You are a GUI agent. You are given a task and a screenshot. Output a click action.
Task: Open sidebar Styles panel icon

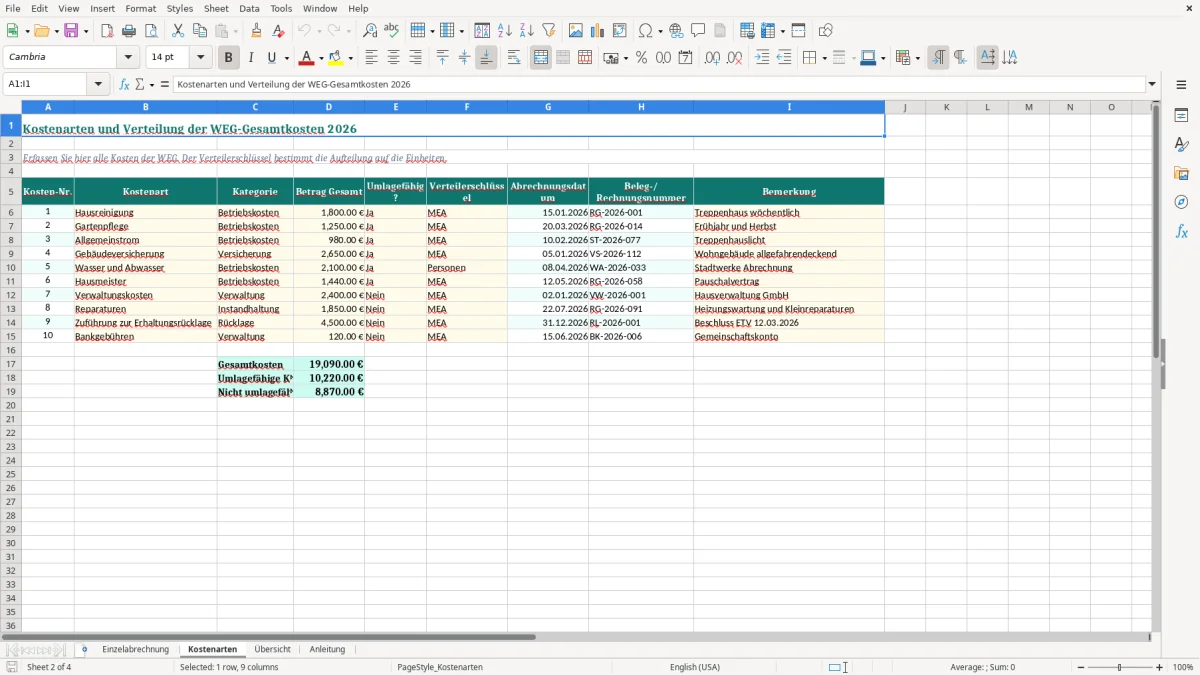(1181, 145)
